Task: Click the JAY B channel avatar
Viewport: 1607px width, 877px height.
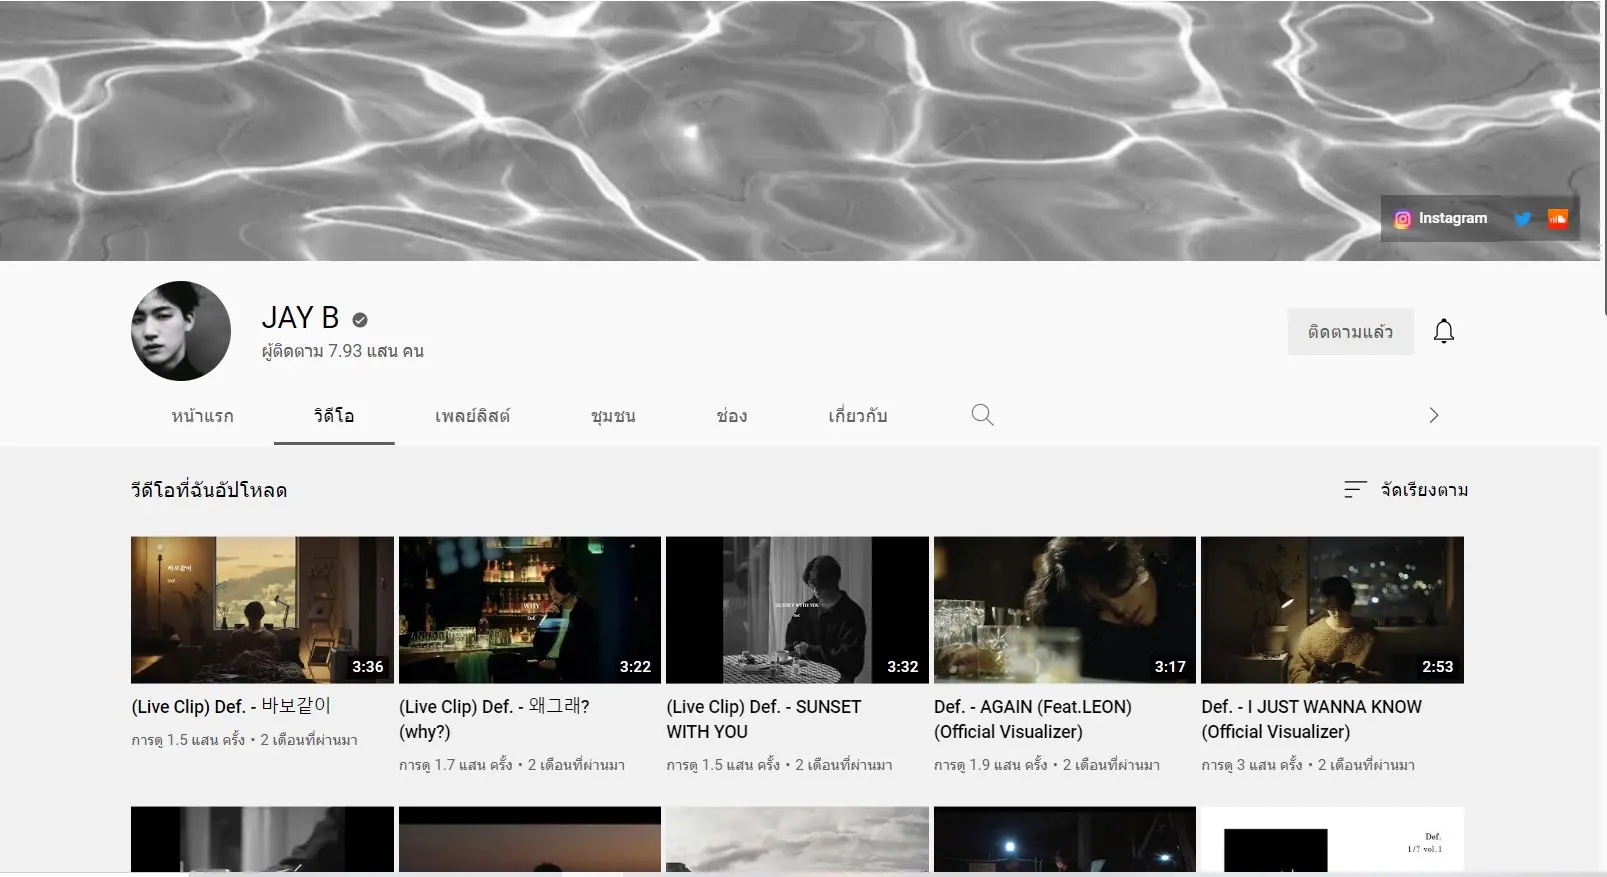Action: pos(181,331)
